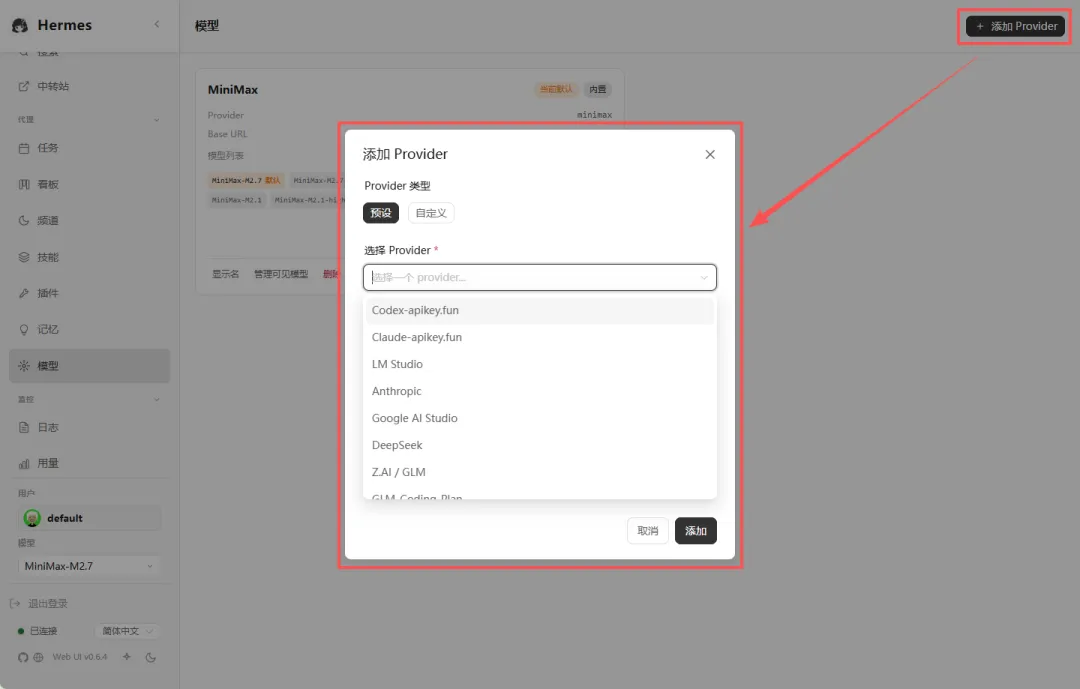Select the default user profile row

pos(90,518)
